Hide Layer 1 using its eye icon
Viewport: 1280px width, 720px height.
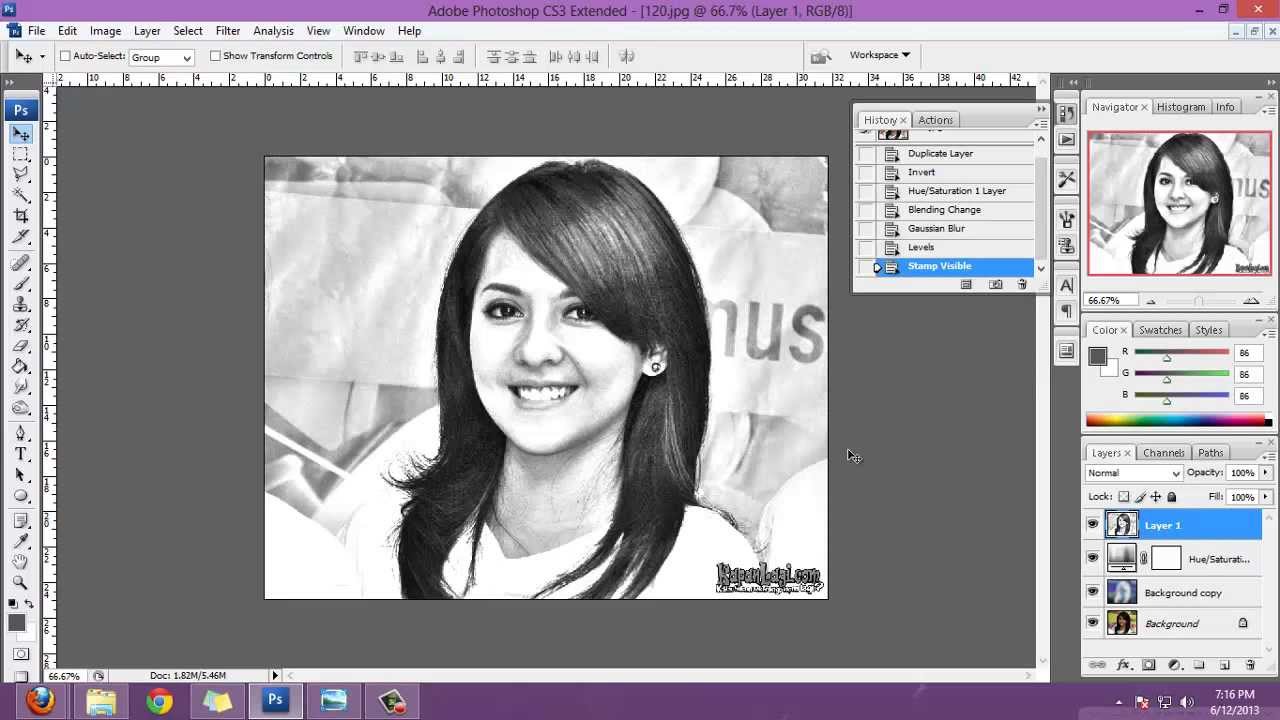(1092, 525)
